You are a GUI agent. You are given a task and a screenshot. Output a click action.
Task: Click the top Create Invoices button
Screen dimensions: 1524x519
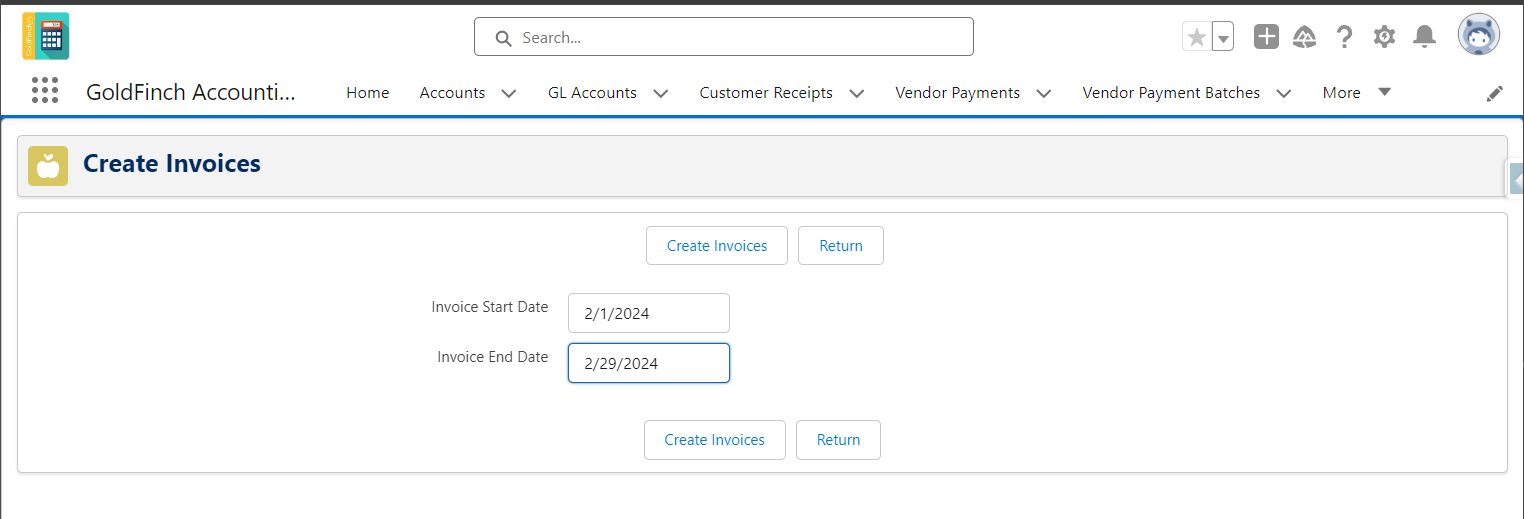(717, 246)
